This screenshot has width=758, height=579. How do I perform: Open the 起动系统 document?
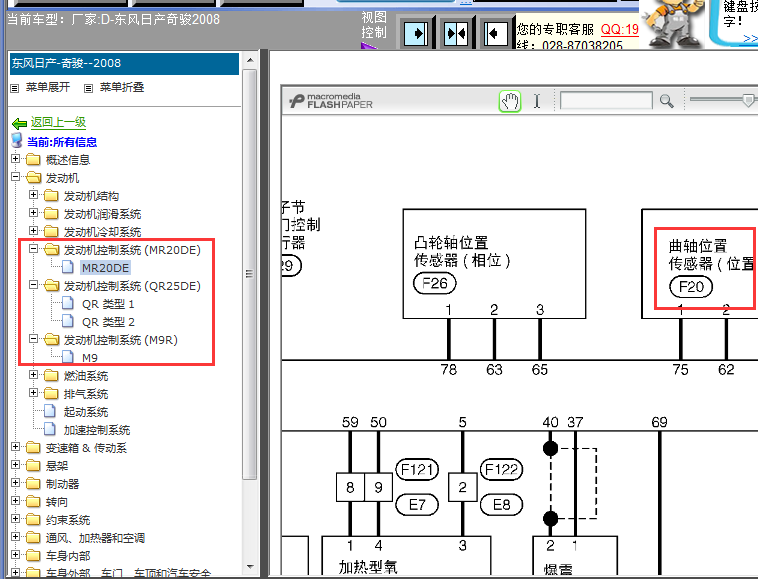[x=86, y=412]
